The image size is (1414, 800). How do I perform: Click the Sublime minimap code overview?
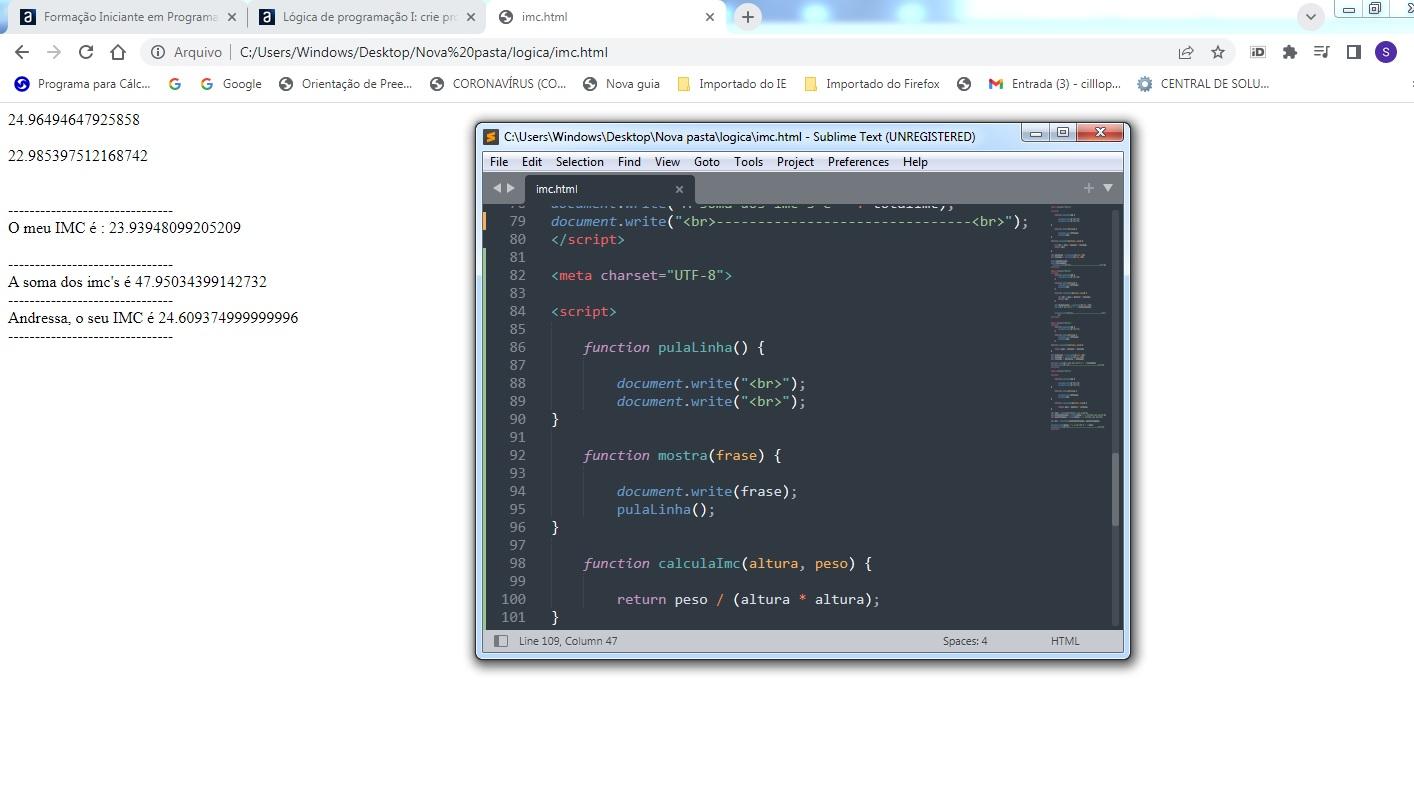point(1078,318)
